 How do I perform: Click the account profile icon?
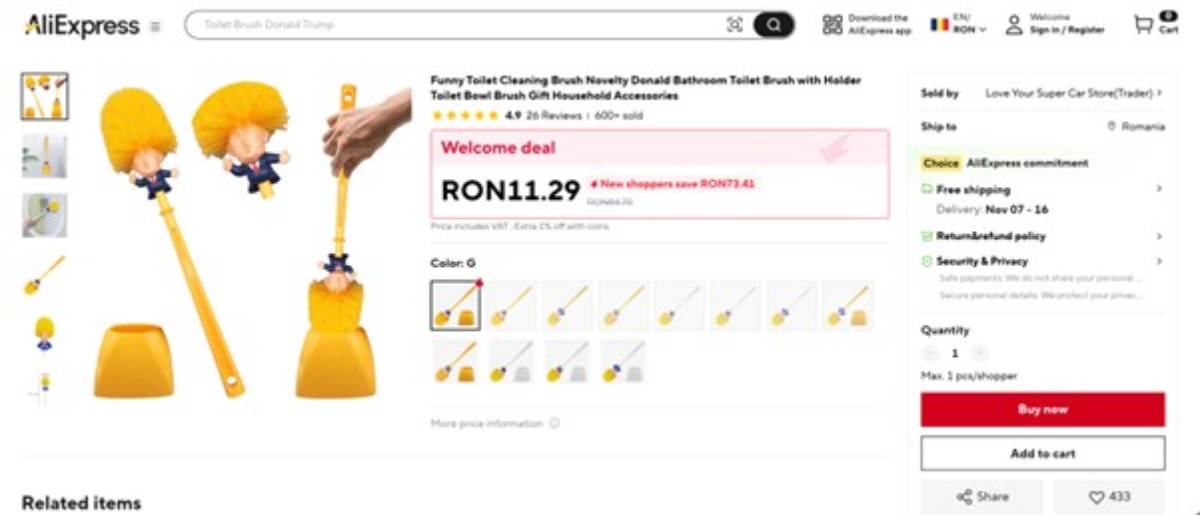point(1014,25)
